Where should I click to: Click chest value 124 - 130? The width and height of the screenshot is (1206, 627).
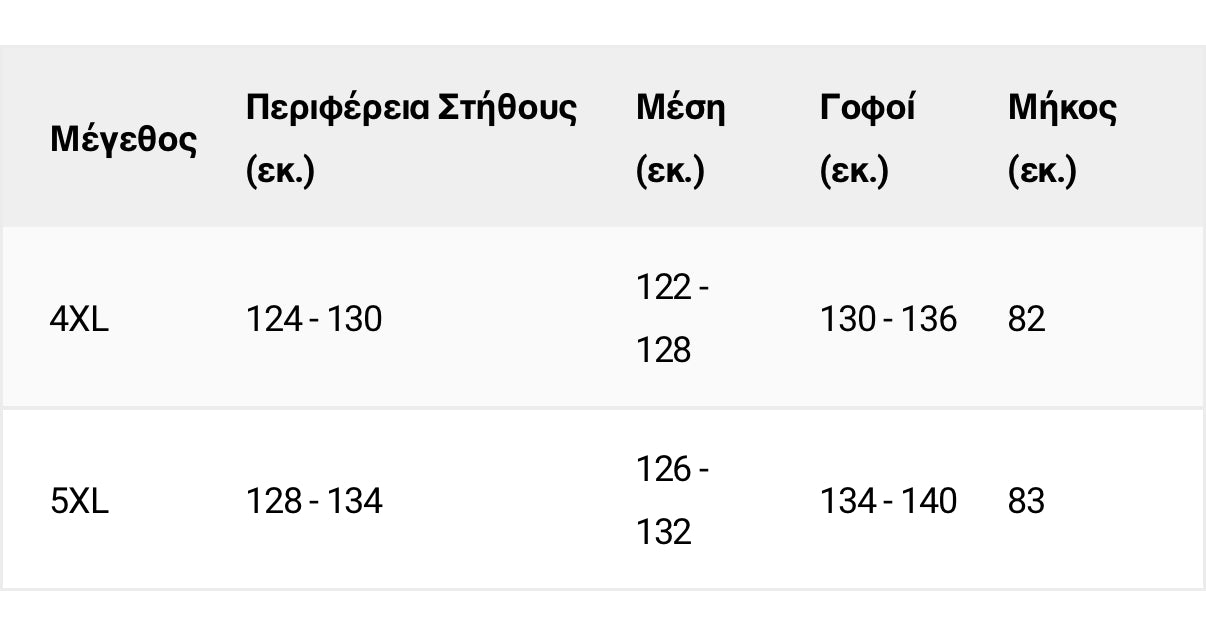(314, 320)
